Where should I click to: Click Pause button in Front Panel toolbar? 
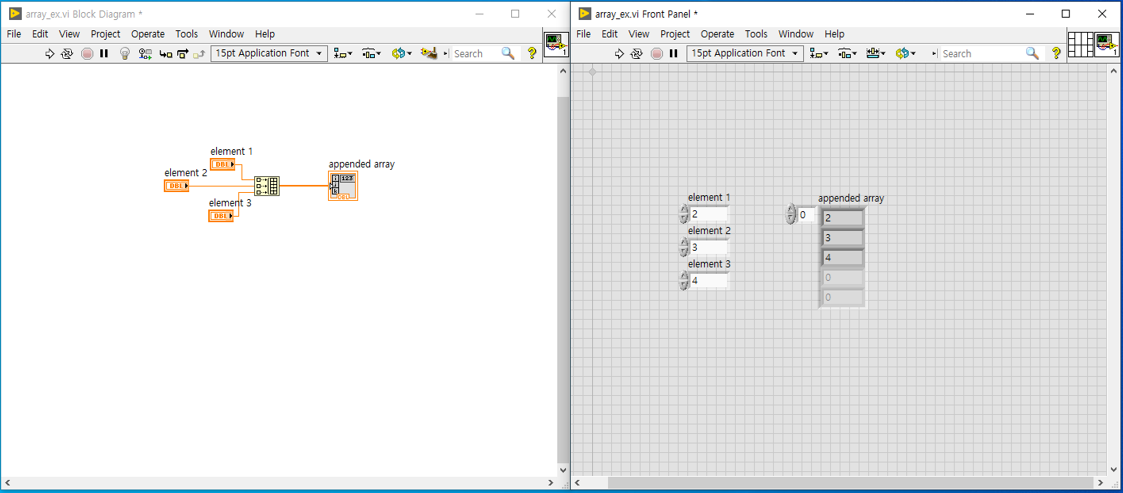(673, 53)
